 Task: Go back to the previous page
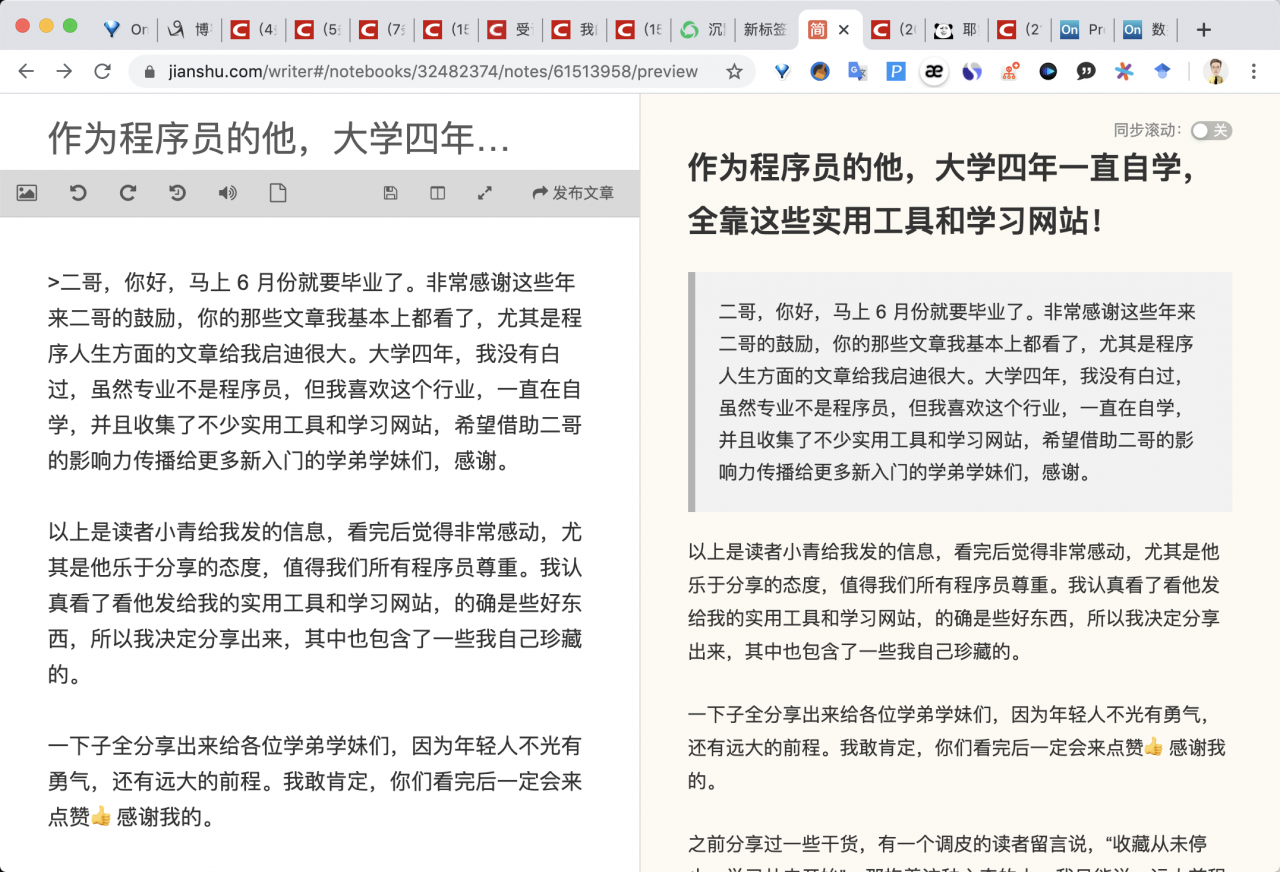[26, 71]
